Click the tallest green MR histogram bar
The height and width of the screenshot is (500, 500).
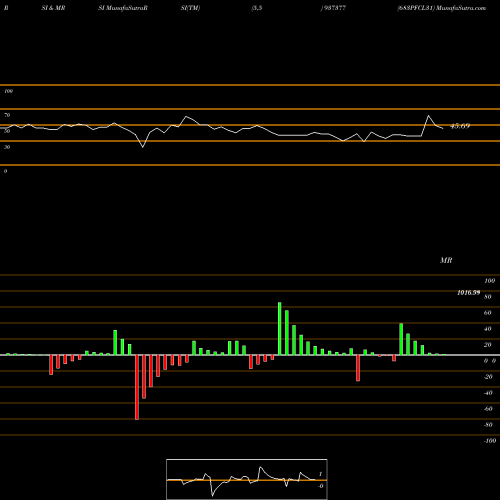point(280,329)
